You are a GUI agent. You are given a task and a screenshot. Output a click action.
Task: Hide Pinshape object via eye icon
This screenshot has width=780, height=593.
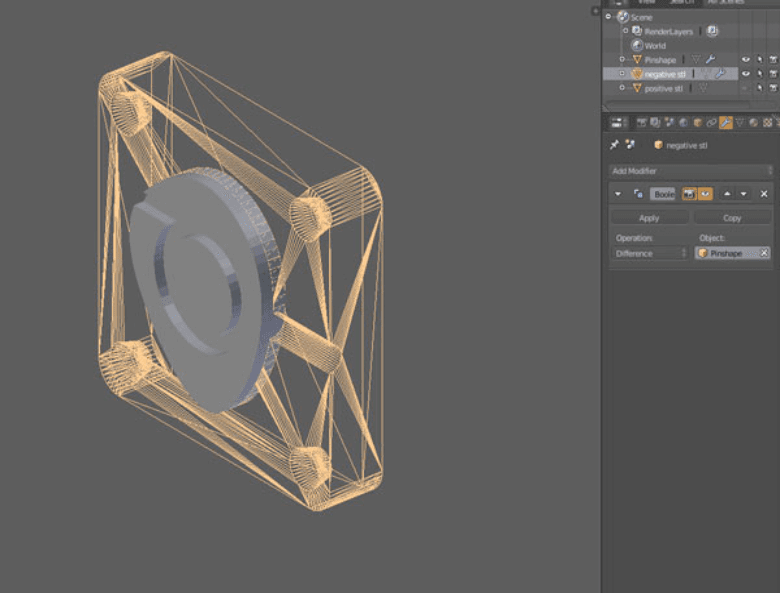pos(745,60)
